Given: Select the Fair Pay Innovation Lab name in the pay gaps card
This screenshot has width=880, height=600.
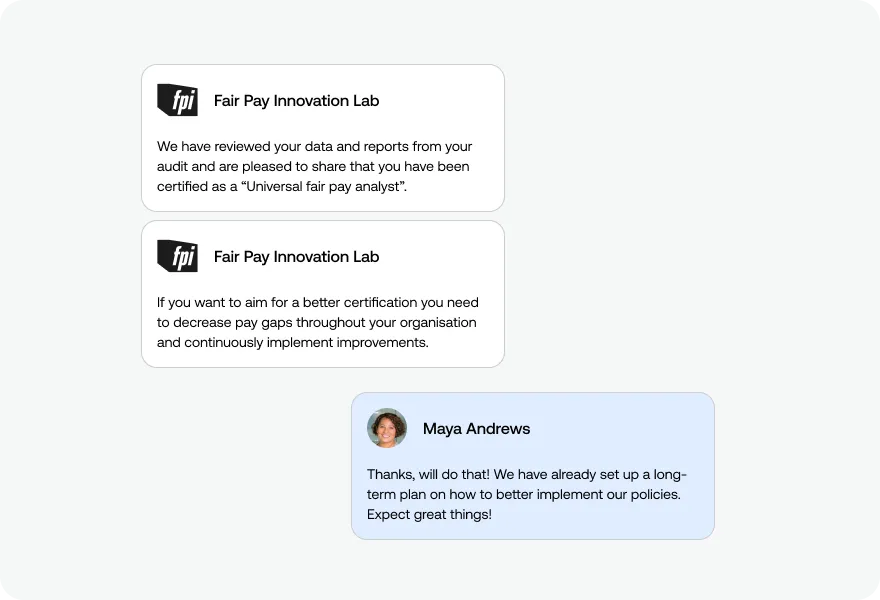Looking at the screenshot, I should [x=296, y=257].
